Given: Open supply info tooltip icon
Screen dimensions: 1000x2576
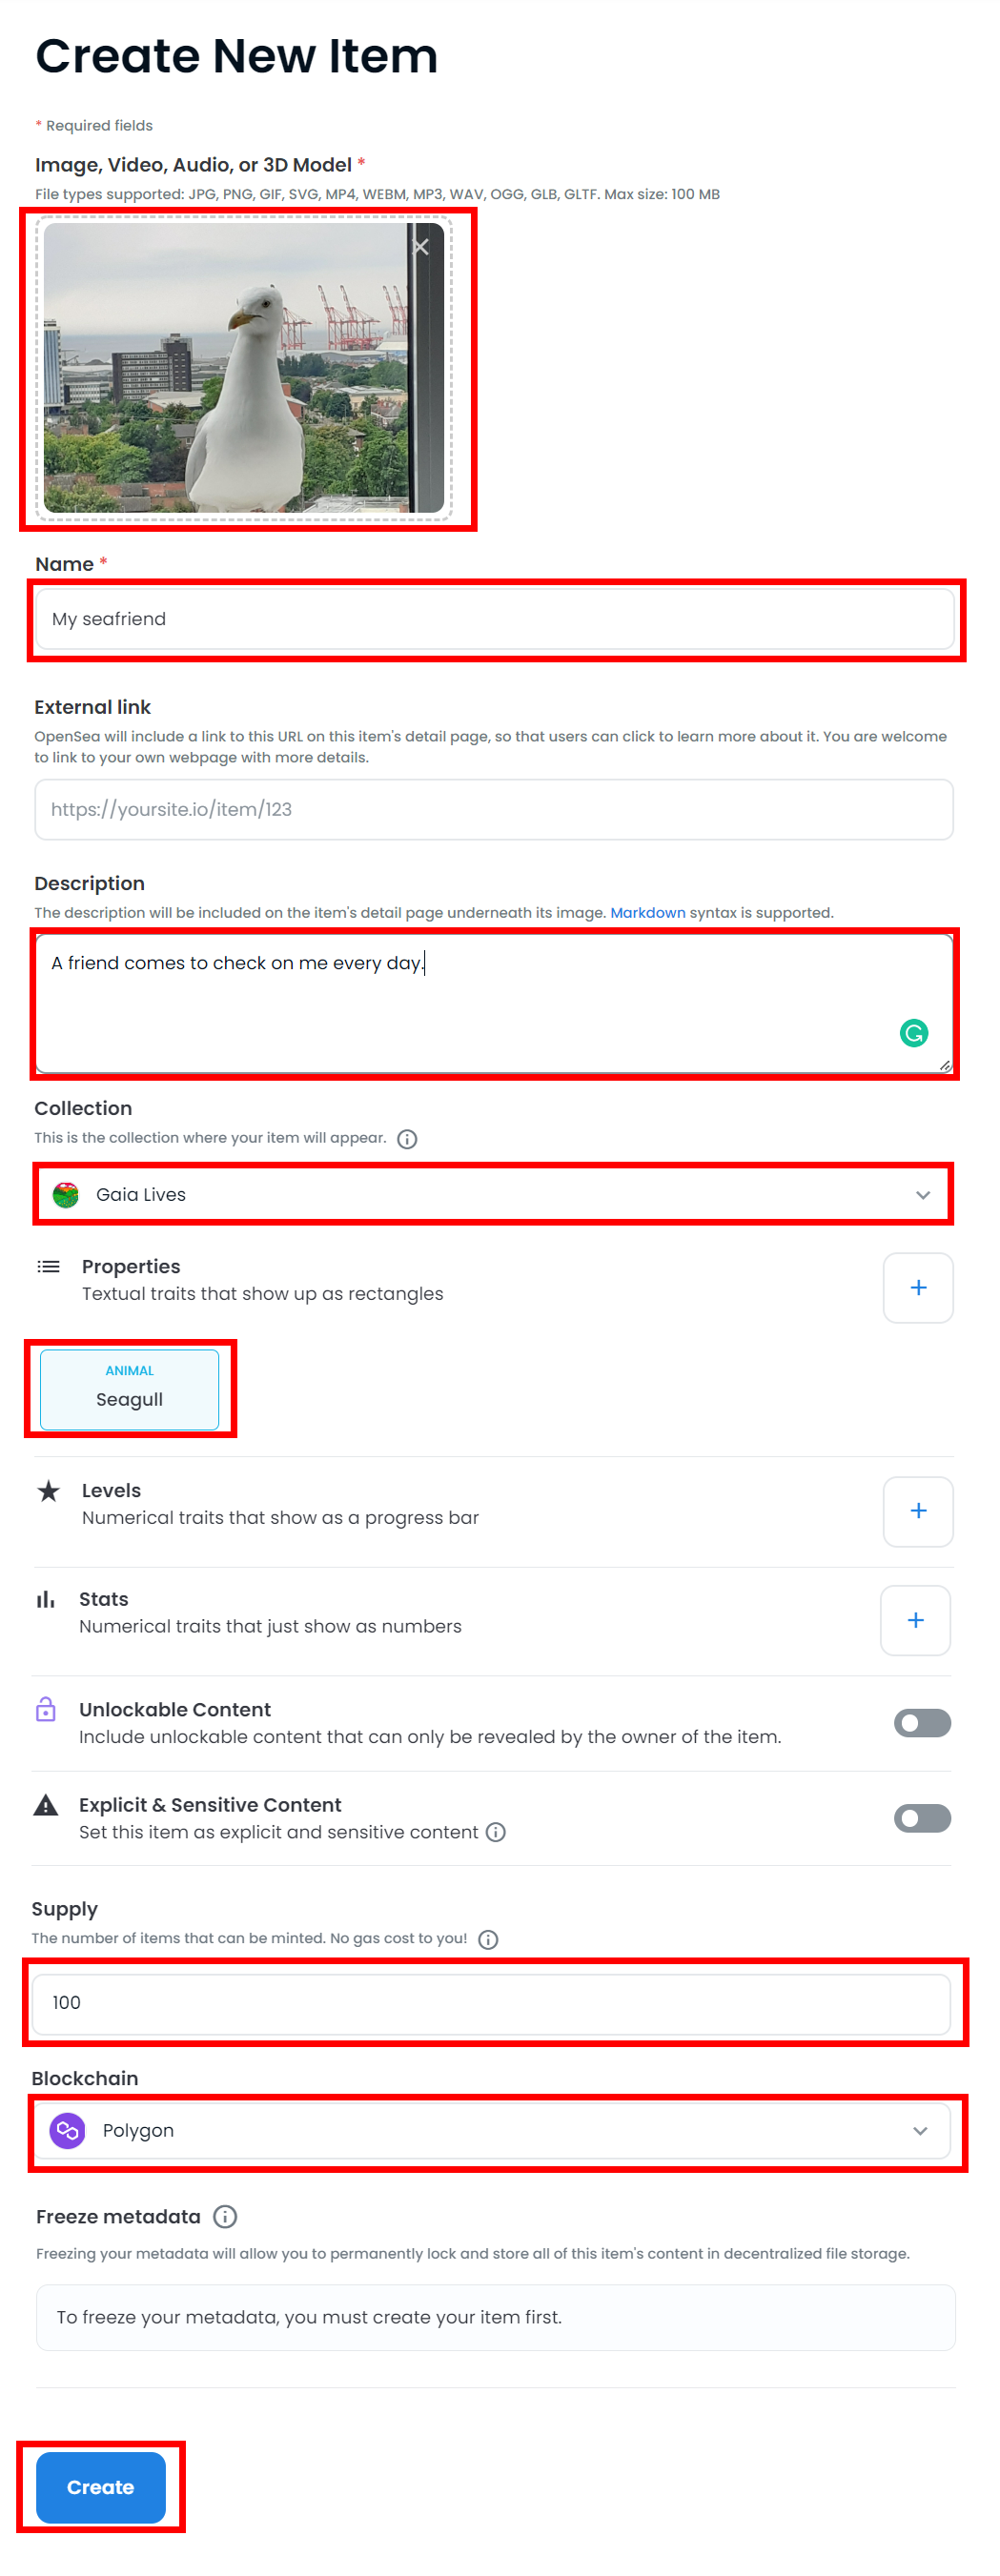Looking at the screenshot, I should (488, 1939).
